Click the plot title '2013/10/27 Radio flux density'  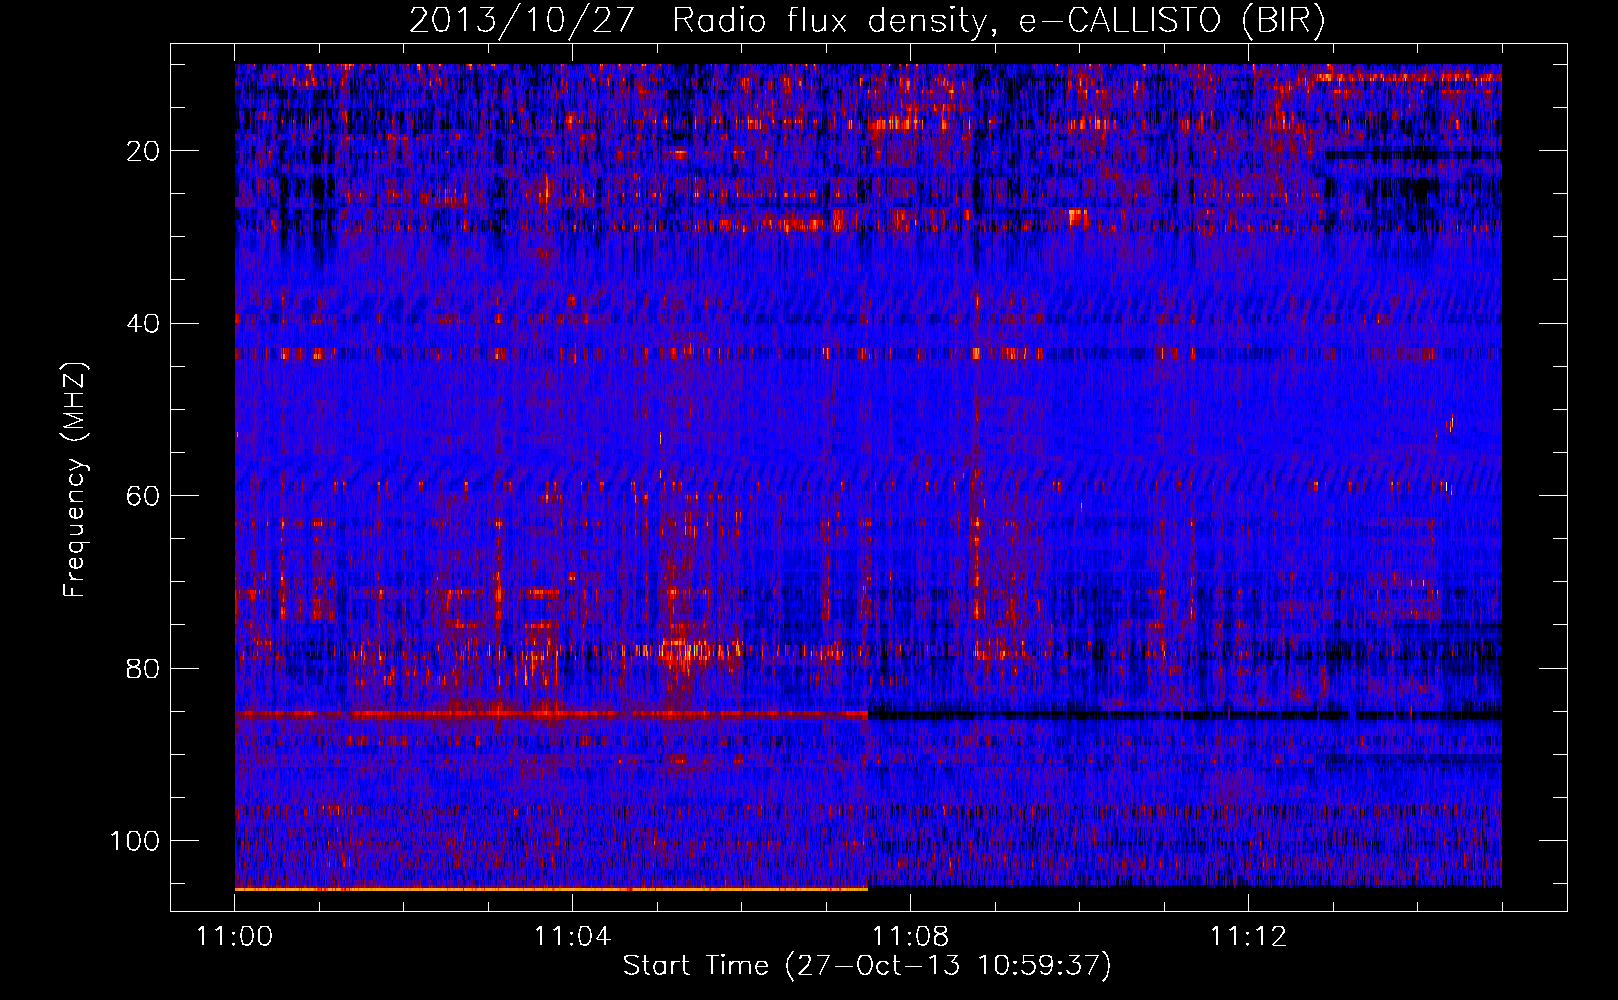pos(867,21)
